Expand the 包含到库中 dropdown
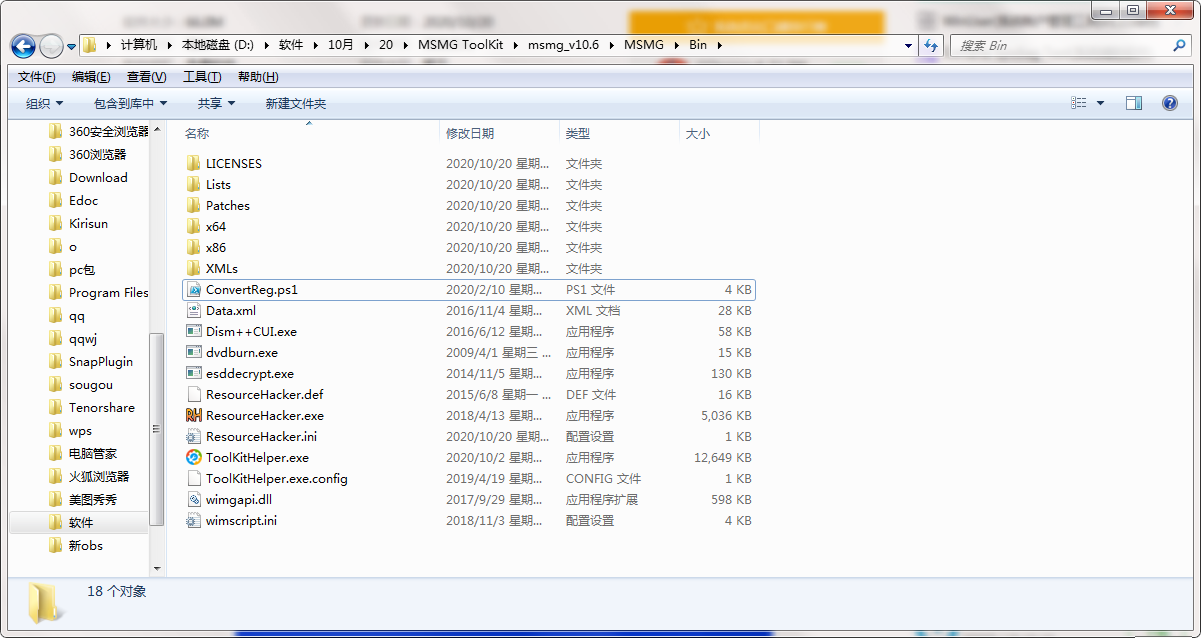This screenshot has width=1201, height=638. pos(131,103)
